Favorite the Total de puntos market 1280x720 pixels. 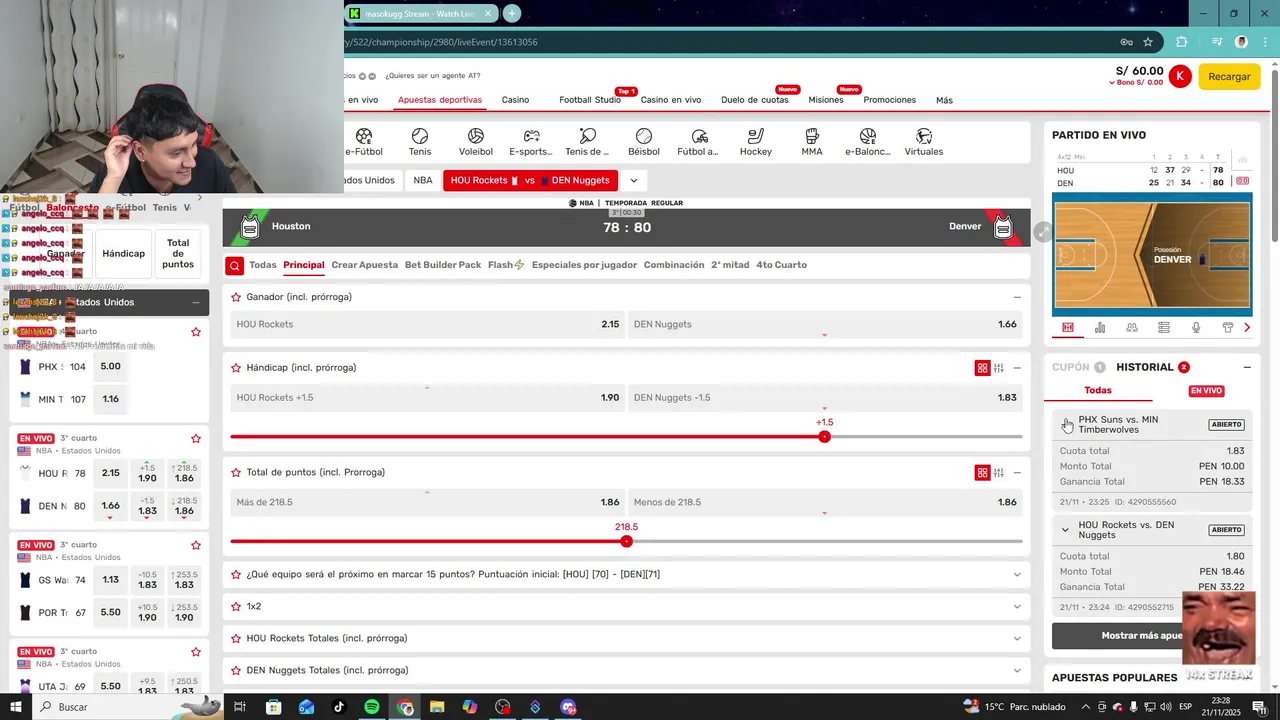pos(236,473)
